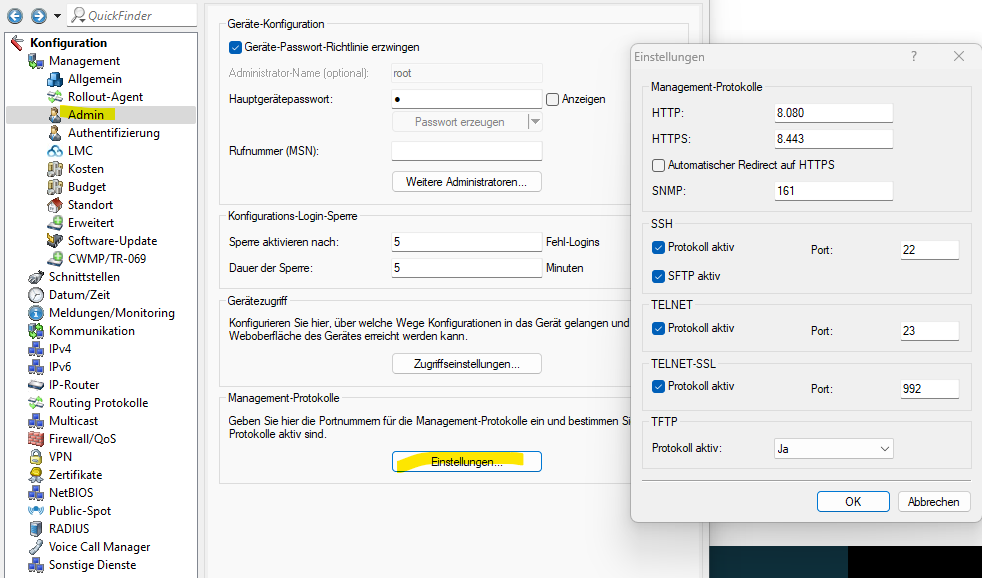
Task: Open IPv4 tree entry
Action: click(x=60, y=349)
